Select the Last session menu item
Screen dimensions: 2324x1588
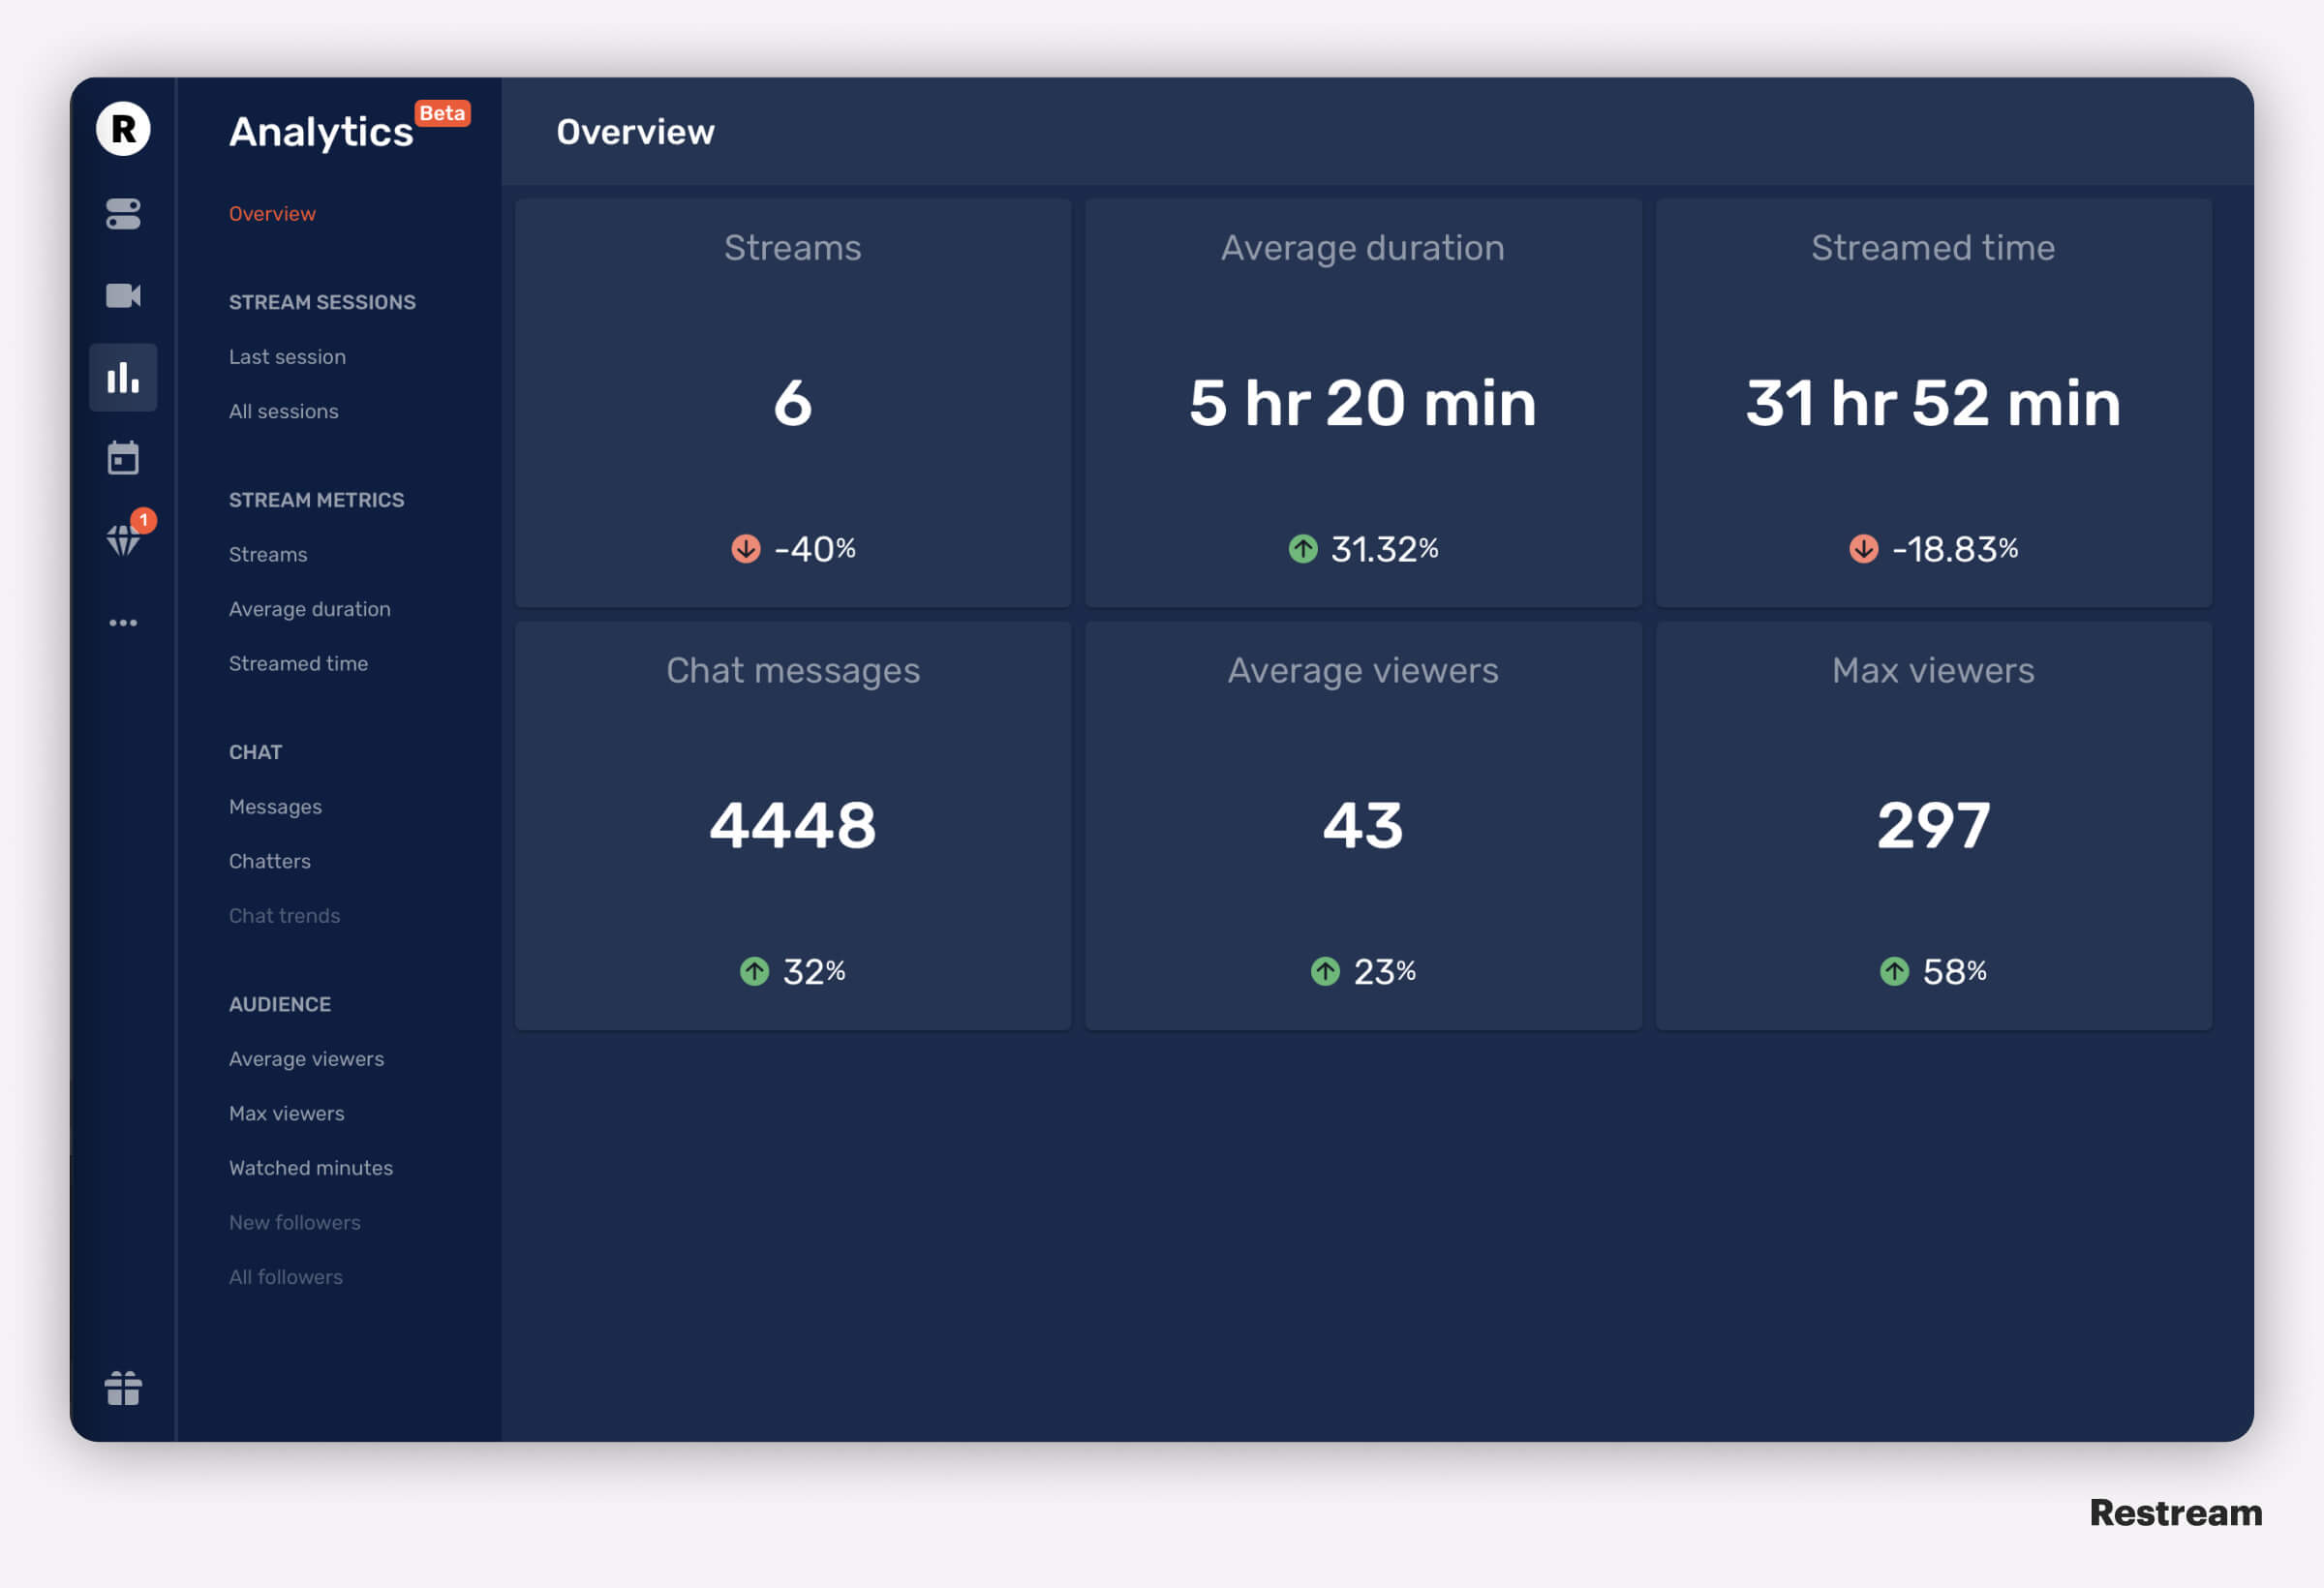click(286, 355)
